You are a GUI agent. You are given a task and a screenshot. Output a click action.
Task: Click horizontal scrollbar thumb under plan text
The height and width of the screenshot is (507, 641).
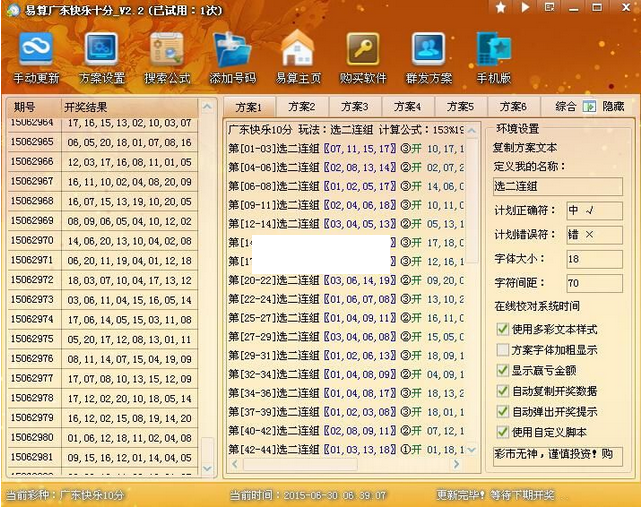coord(300,464)
